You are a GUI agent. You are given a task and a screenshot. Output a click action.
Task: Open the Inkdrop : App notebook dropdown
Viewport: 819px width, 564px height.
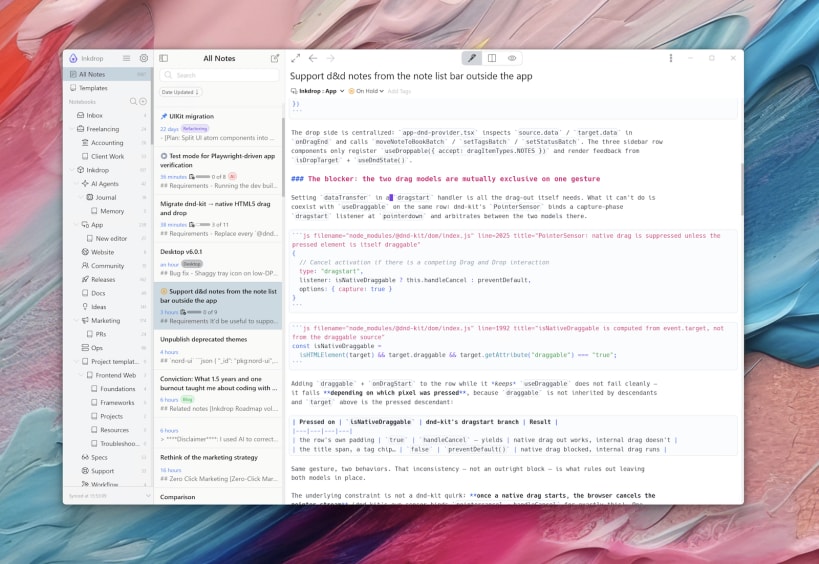click(x=318, y=91)
